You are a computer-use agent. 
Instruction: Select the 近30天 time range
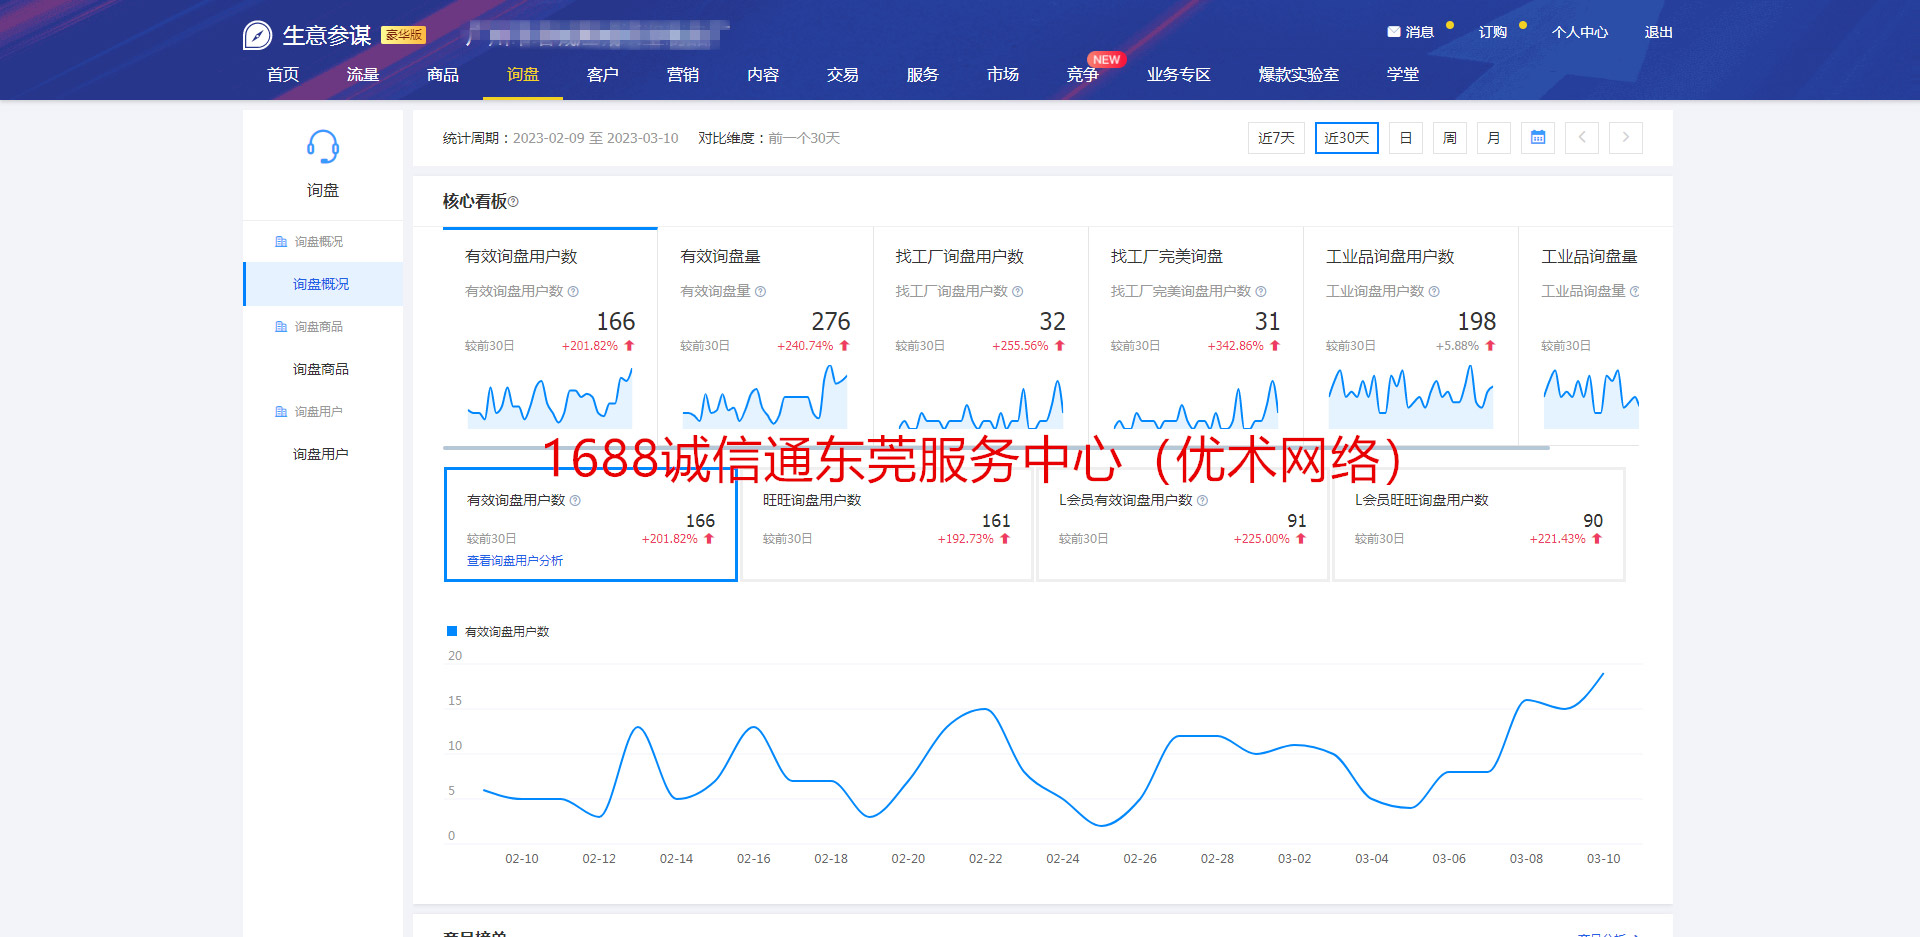pos(1346,138)
